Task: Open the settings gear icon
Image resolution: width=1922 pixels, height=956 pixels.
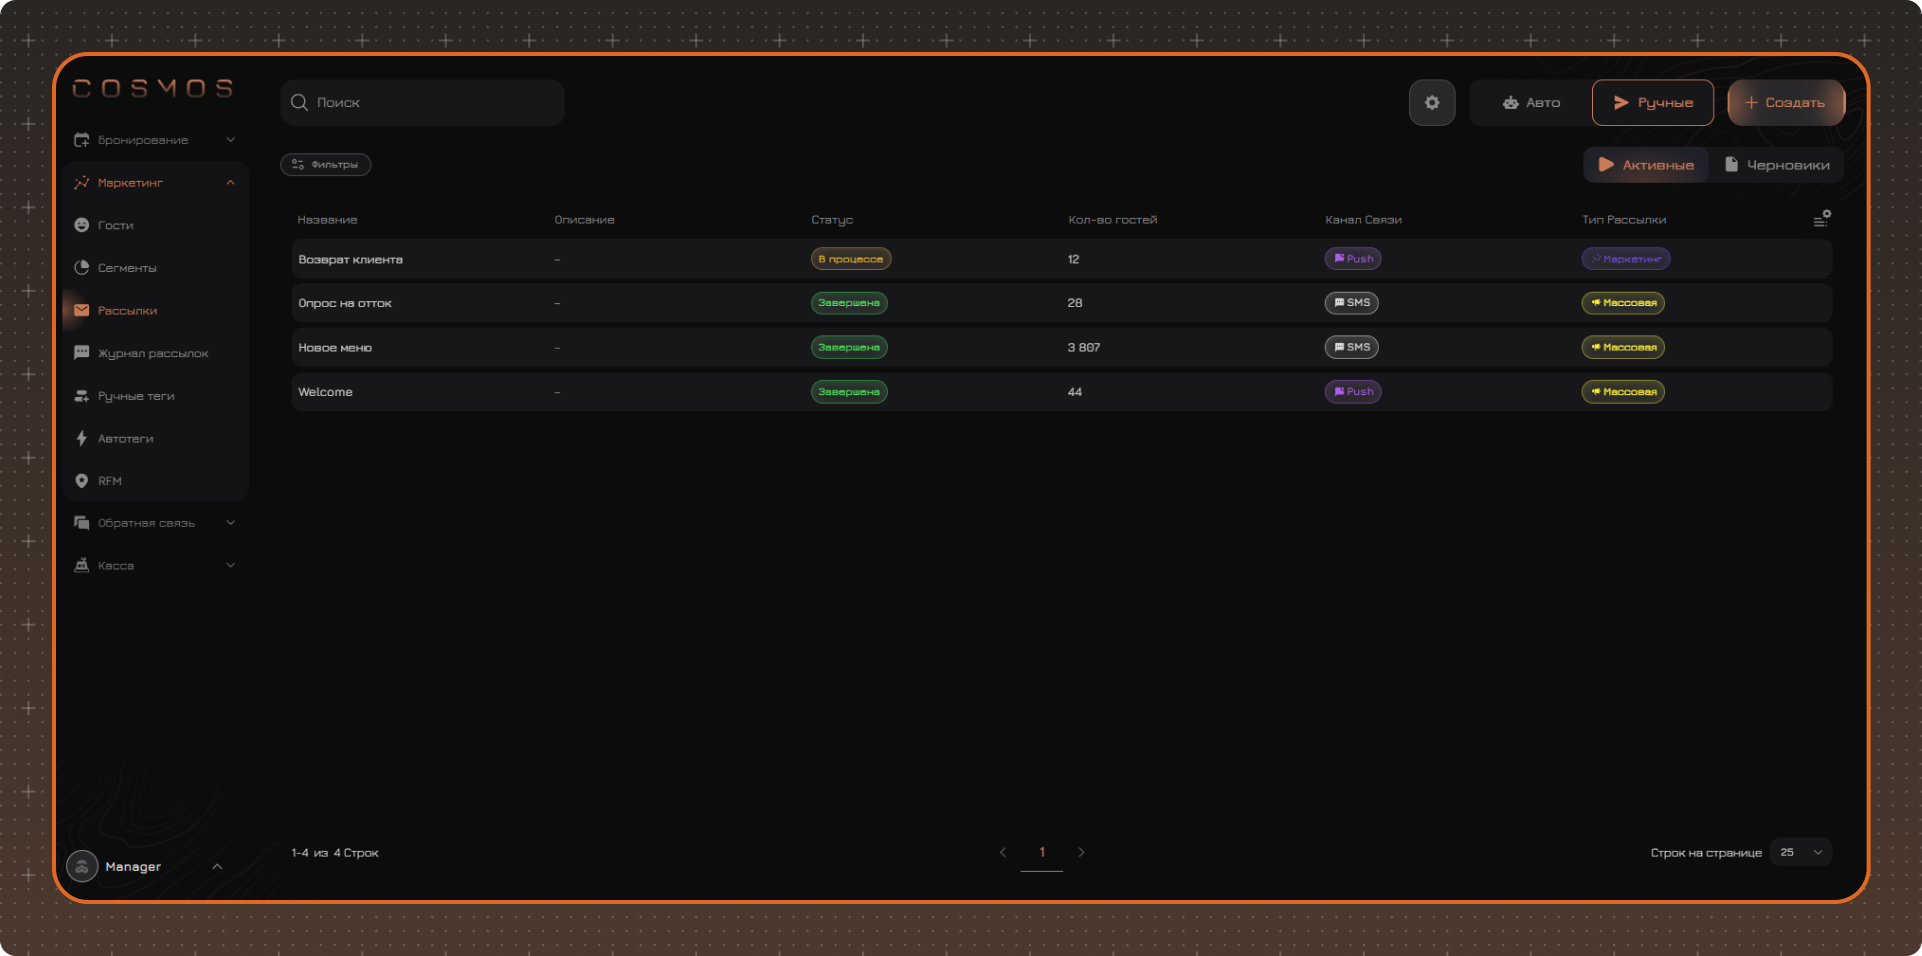Action: click(1432, 103)
